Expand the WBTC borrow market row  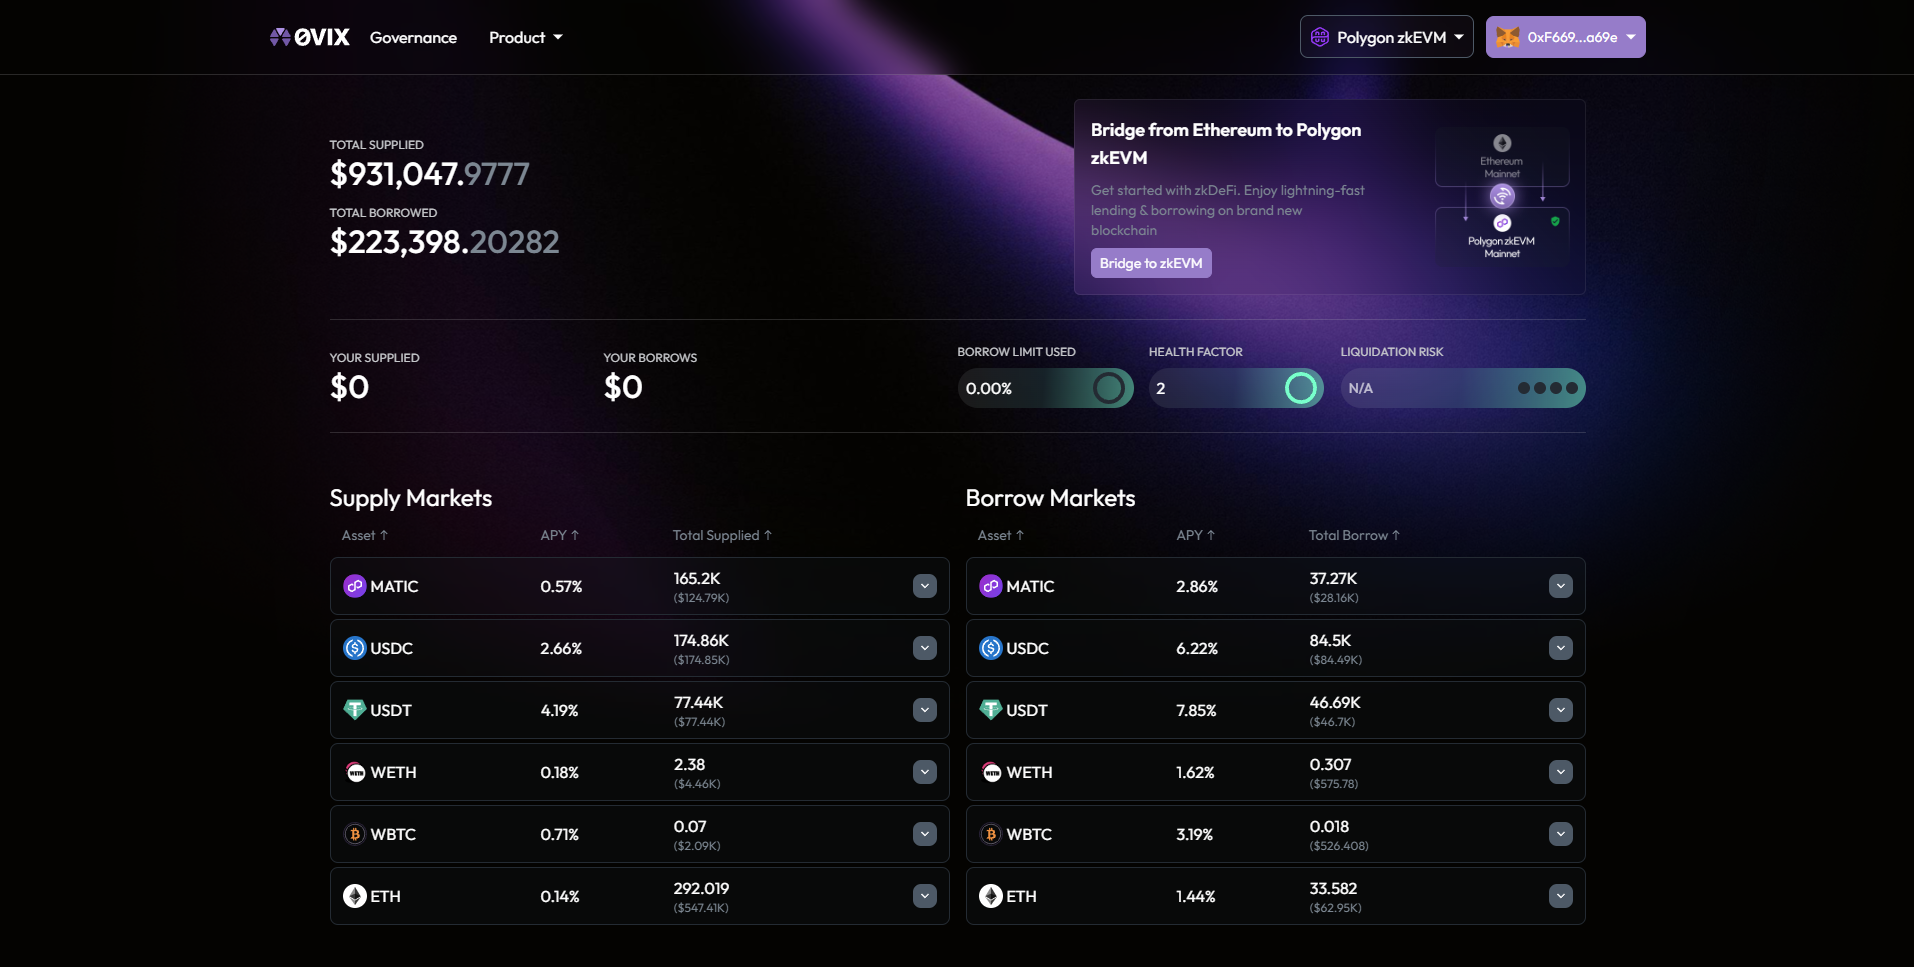click(1561, 834)
